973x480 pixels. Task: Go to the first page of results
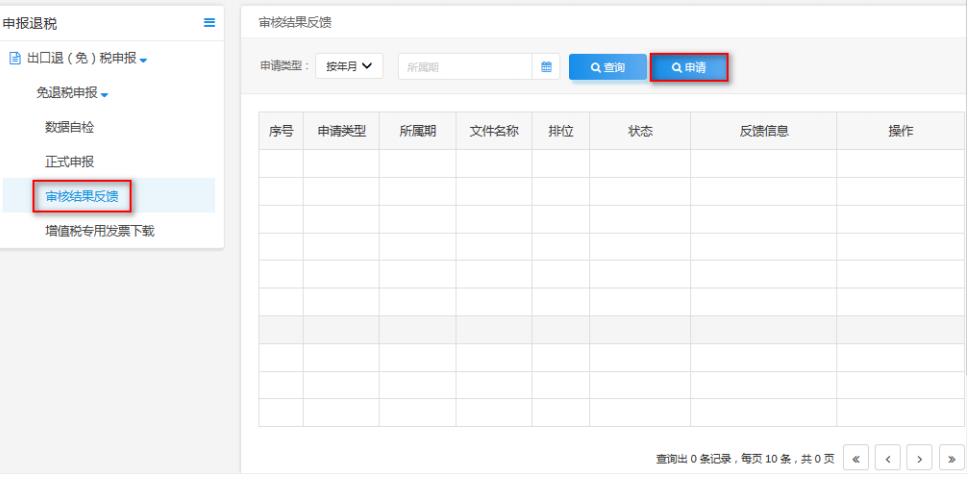(857, 458)
